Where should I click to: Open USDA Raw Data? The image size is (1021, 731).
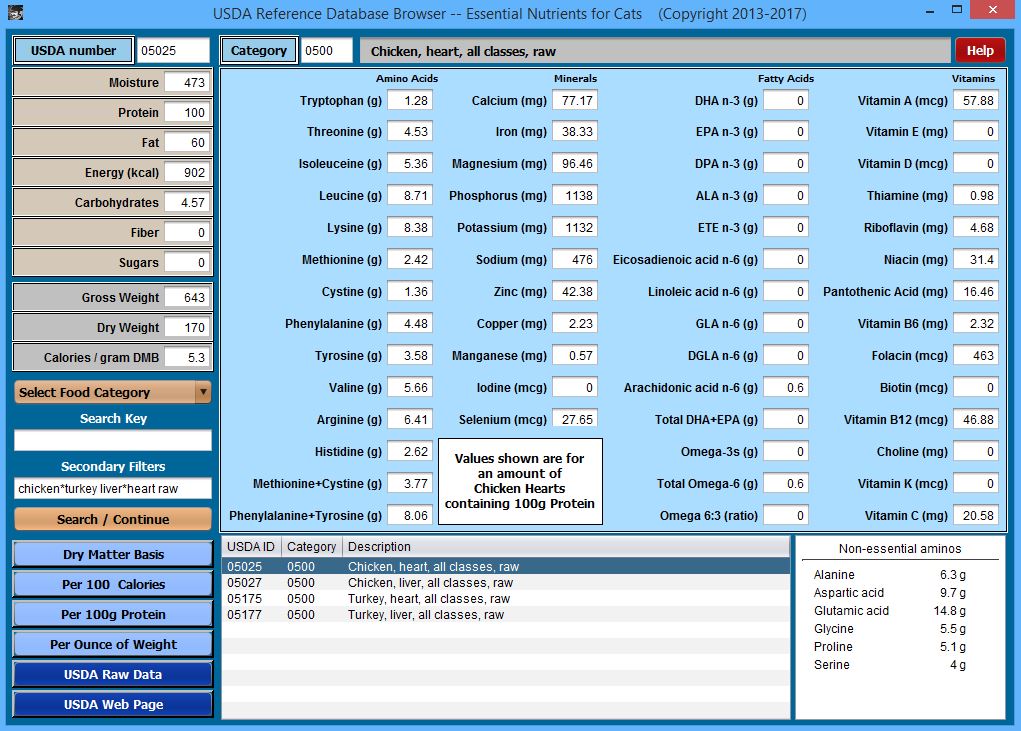click(x=113, y=675)
